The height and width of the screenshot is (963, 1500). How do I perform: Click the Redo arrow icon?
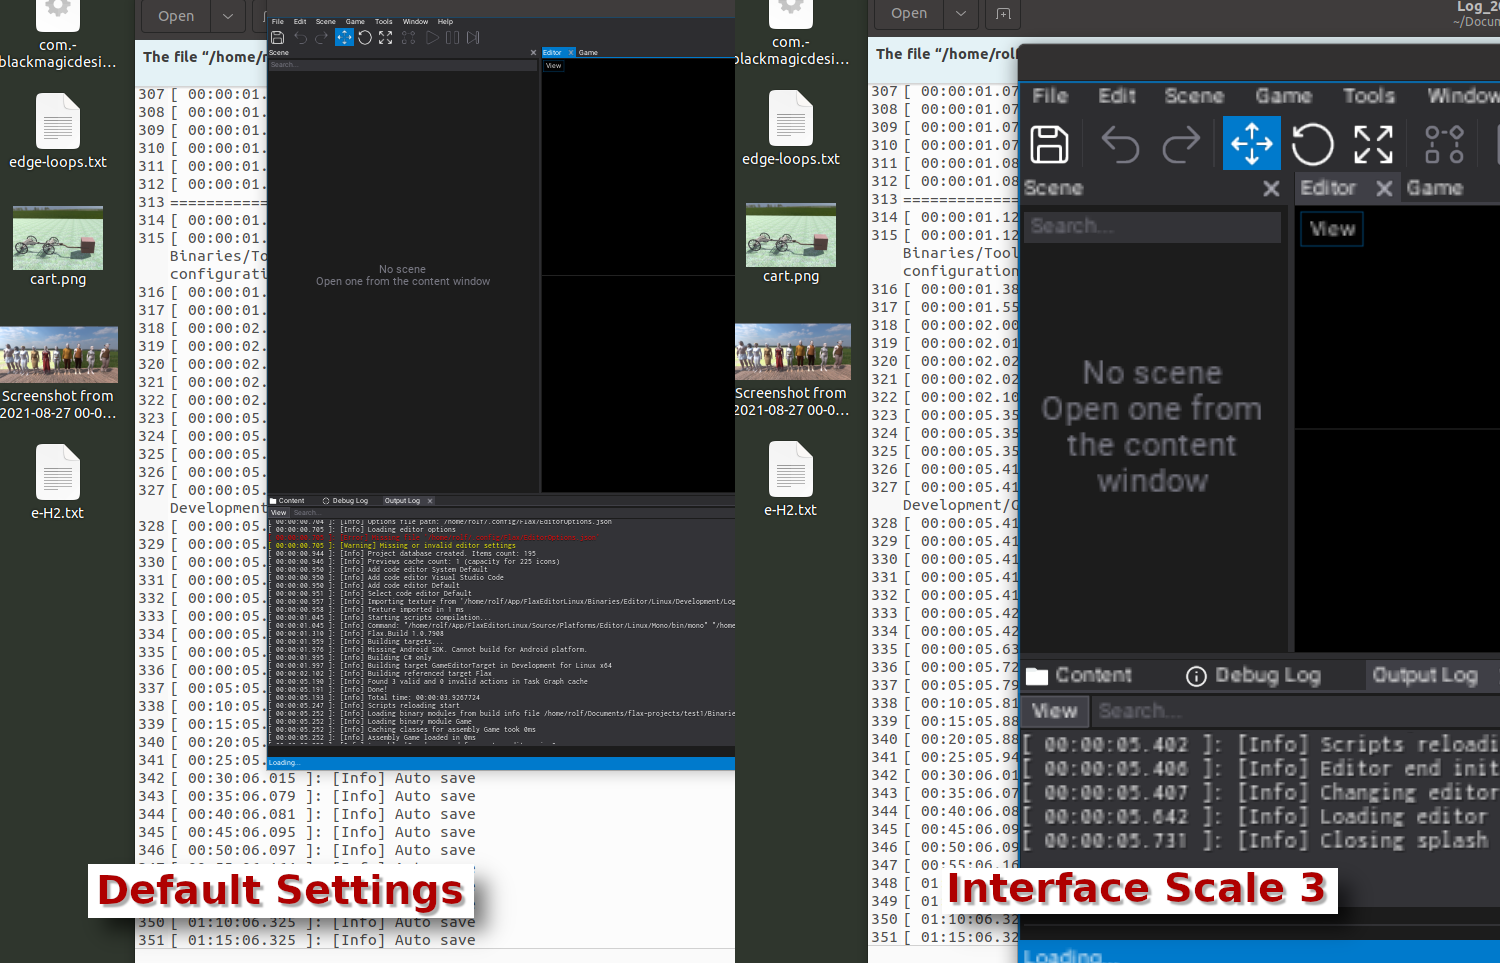[320, 37]
